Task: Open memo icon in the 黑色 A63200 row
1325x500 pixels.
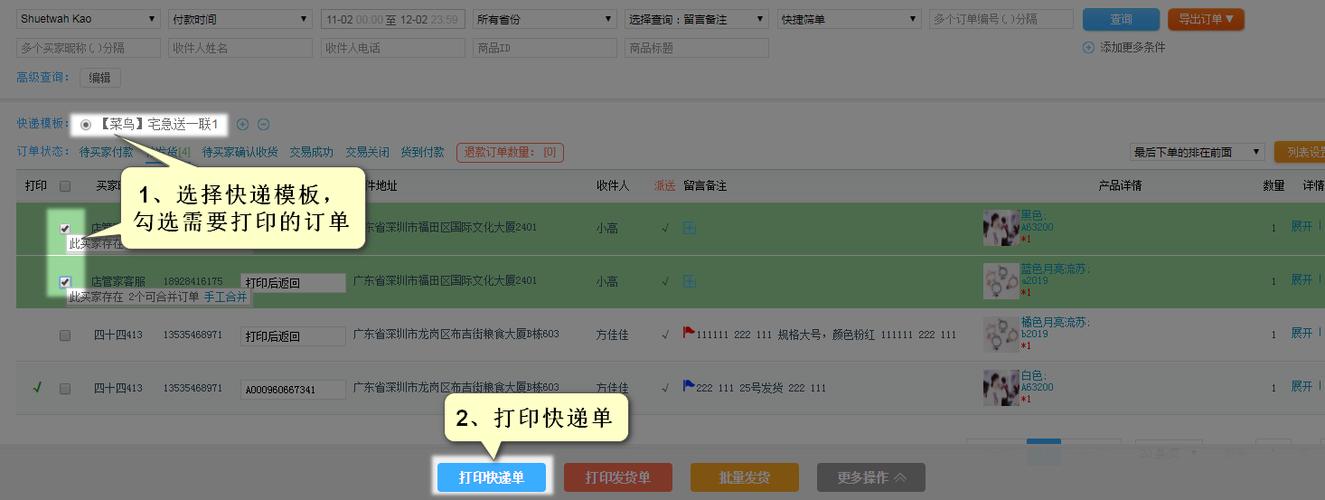Action: [689, 228]
